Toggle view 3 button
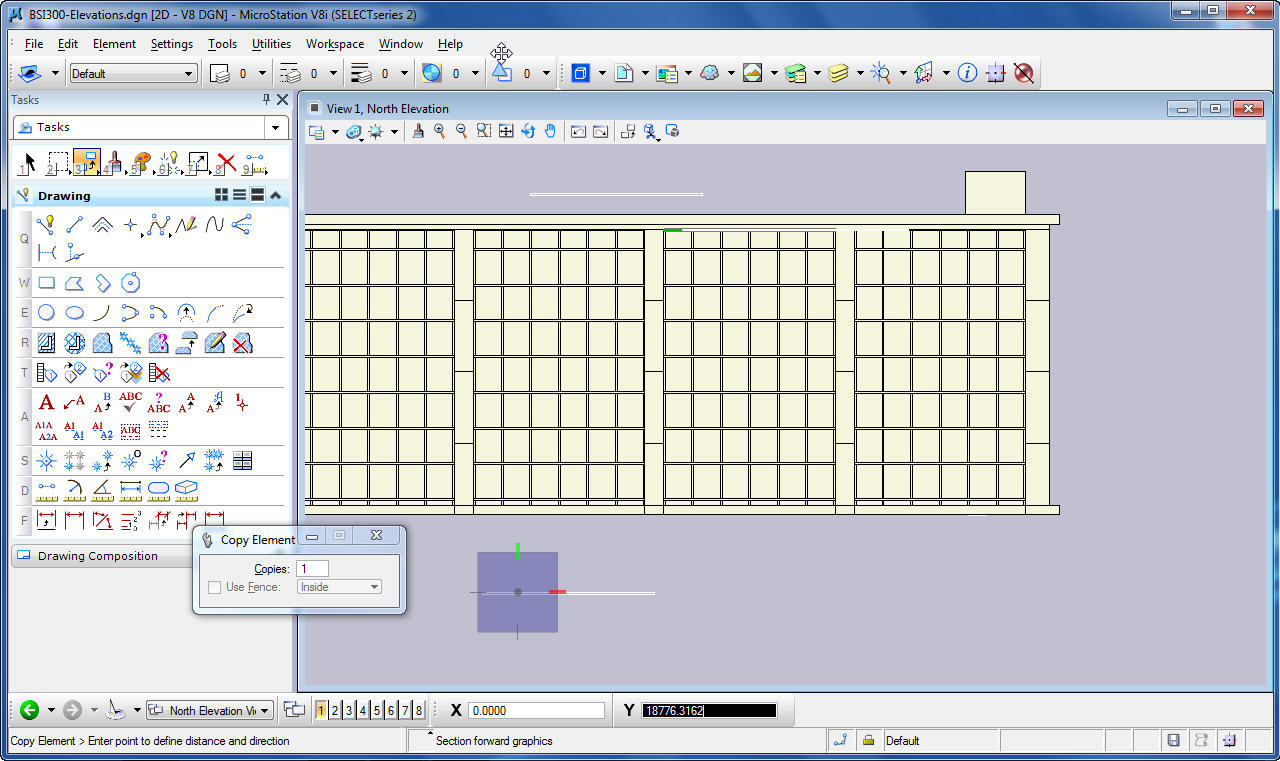The height and width of the screenshot is (761, 1280). [349, 710]
